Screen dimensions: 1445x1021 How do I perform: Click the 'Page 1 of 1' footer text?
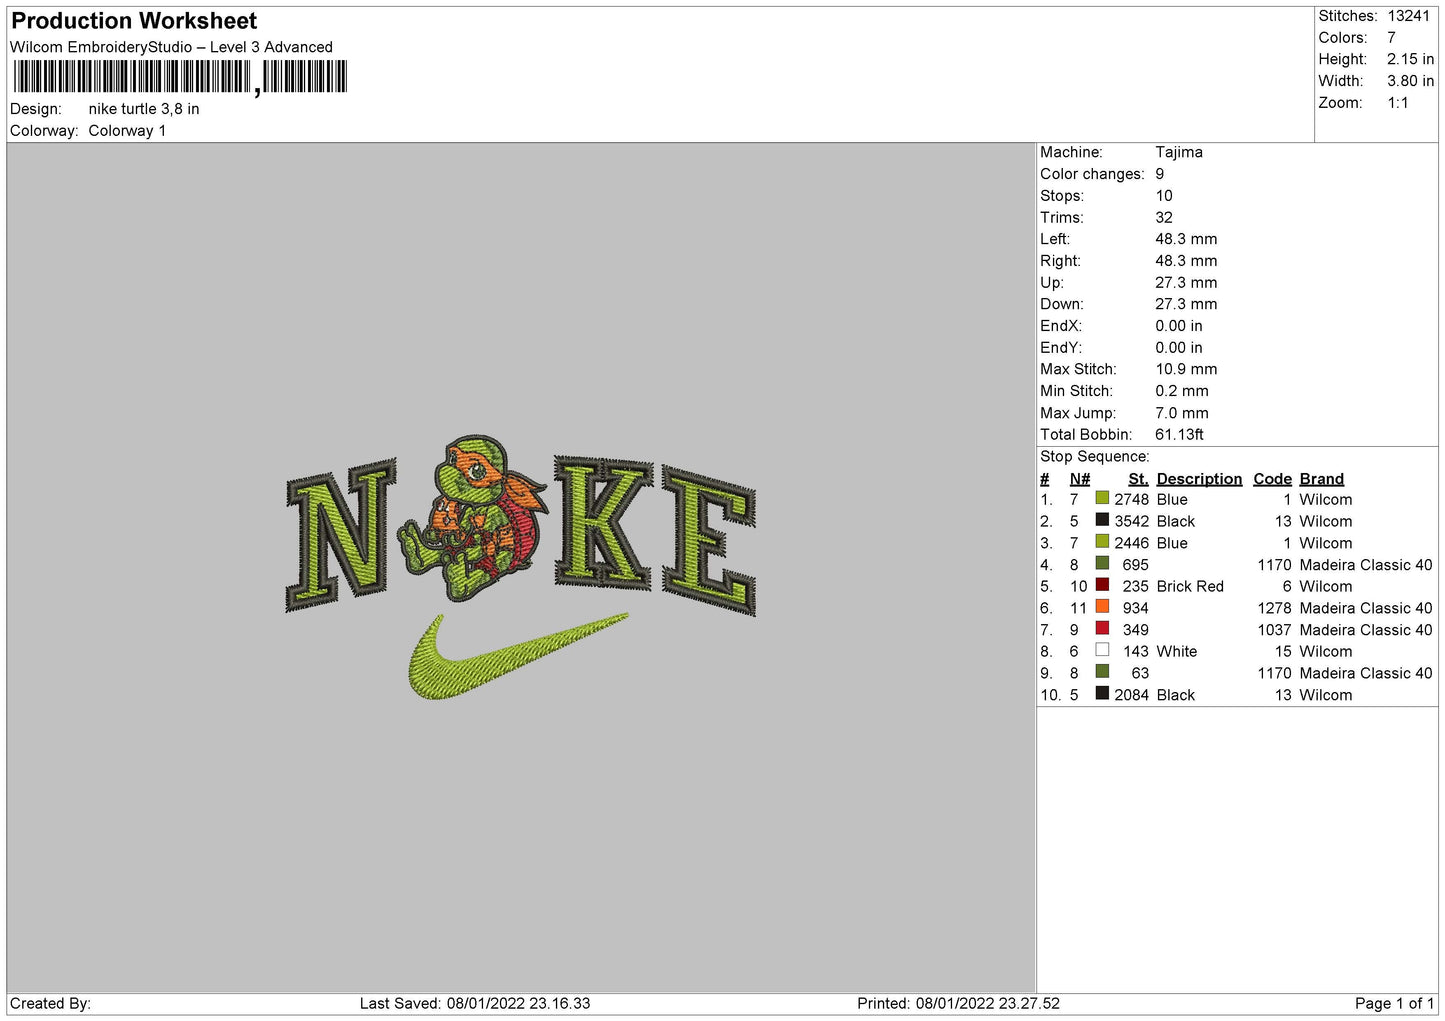point(1394,1003)
